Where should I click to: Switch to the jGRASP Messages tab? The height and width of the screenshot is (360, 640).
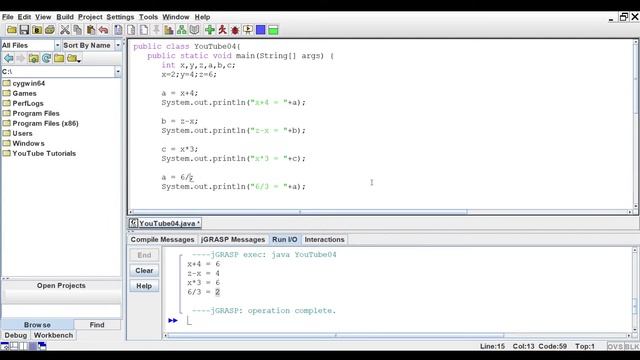pyautogui.click(x=233, y=240)
